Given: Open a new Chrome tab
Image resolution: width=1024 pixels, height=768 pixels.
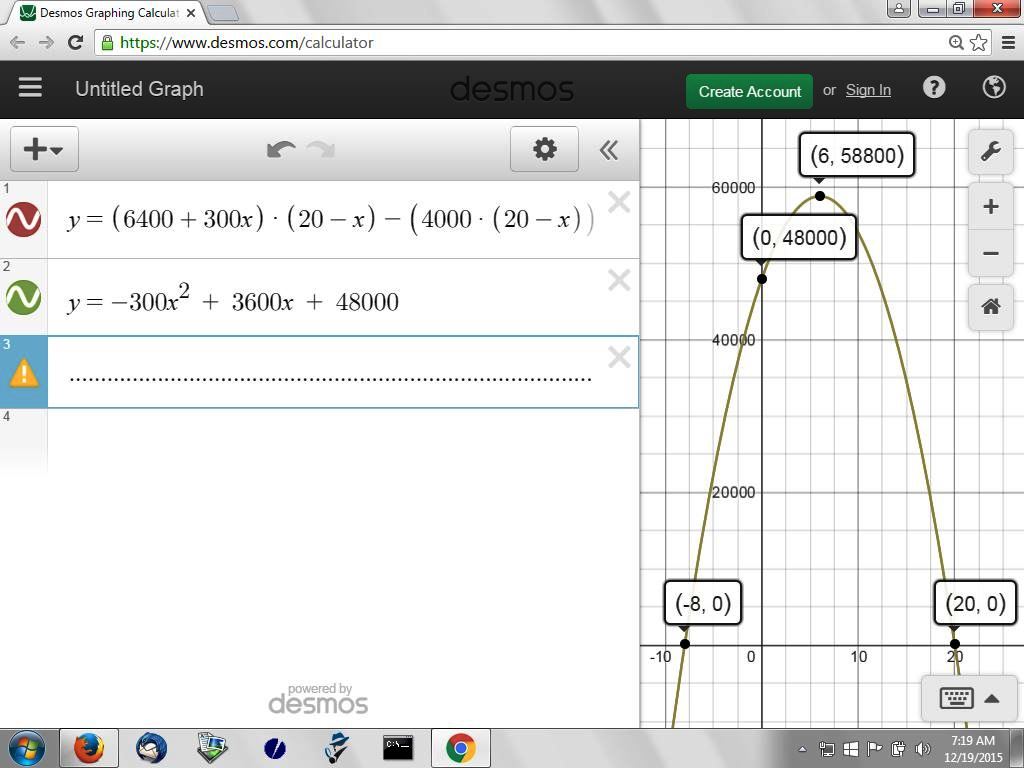Looking at the screenshot, I should [x=222, y=12].
